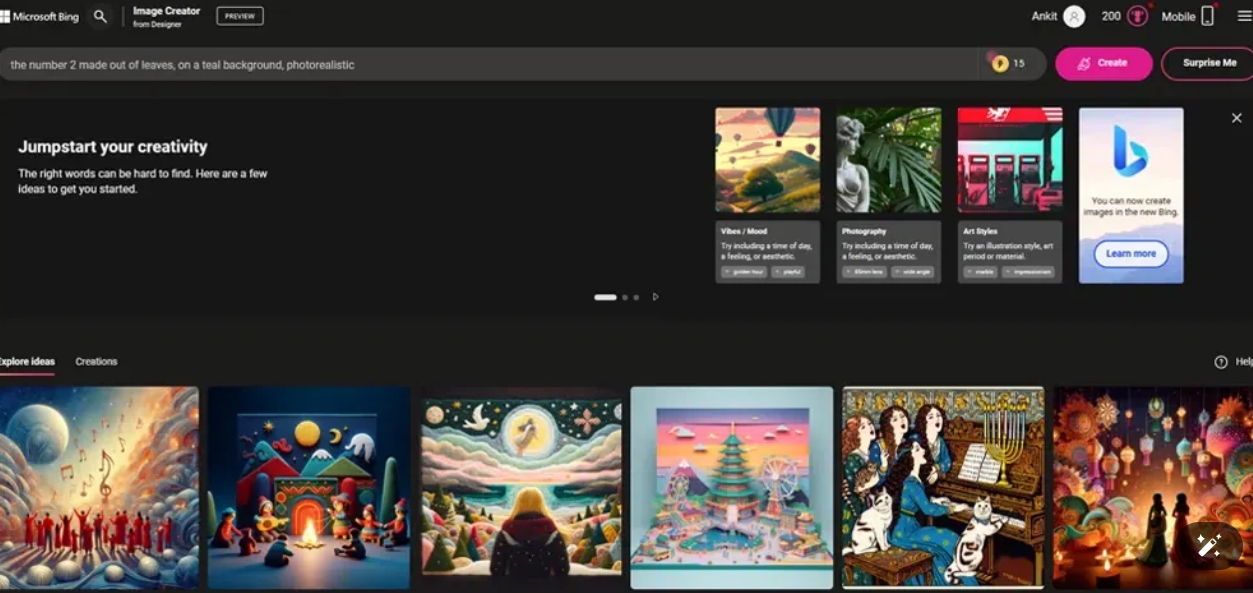This screenshot has height=593, width=1253.
Task: Click the Ankit profile avatar
Action: point(1073,16)
